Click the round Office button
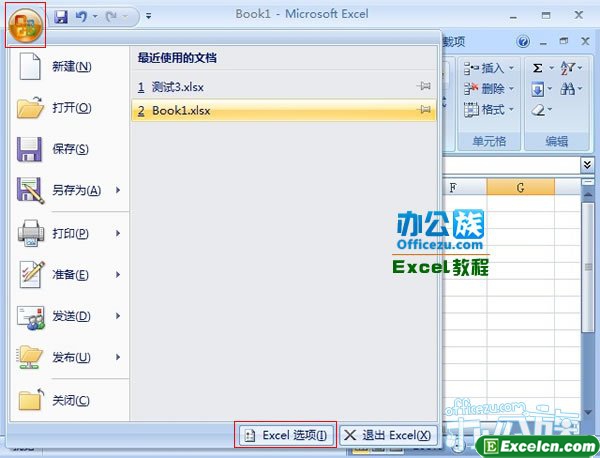 pos(25,25)
